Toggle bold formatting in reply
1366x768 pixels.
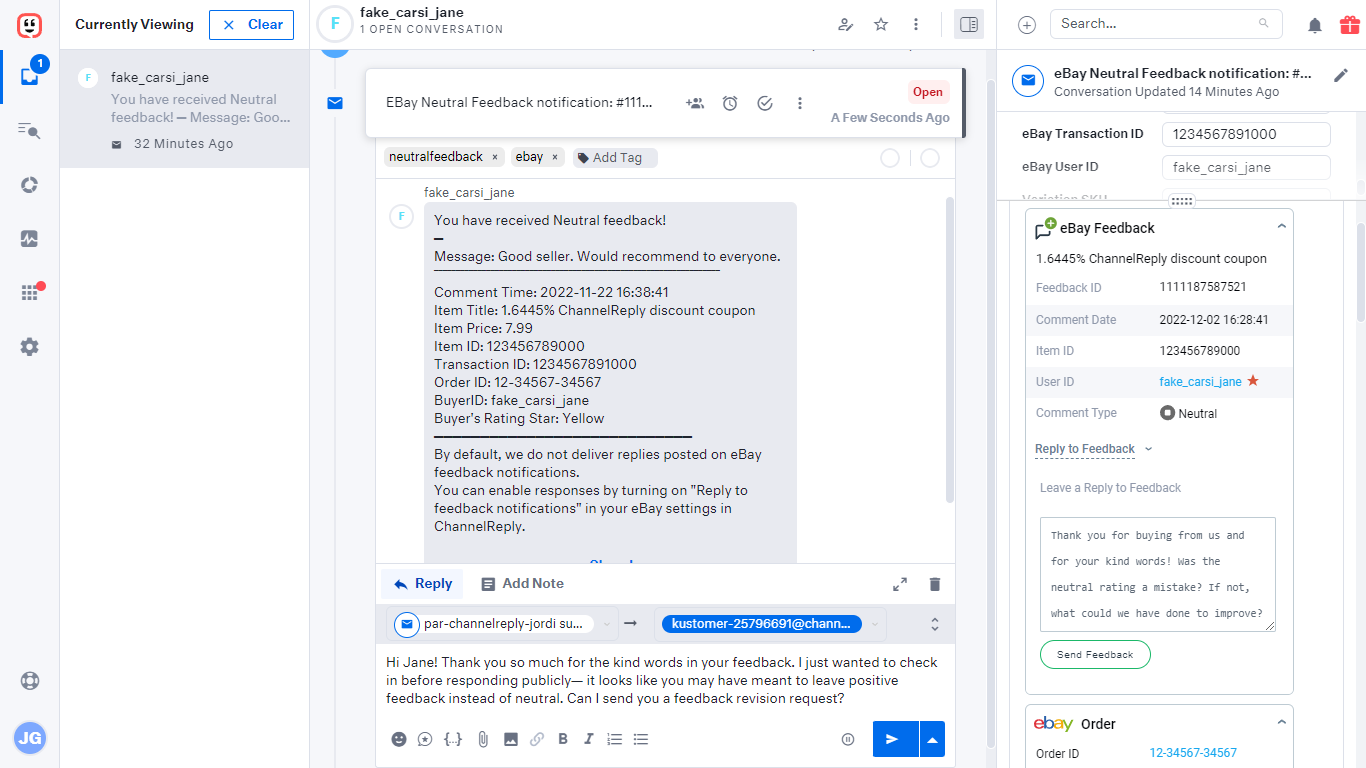(x=563, y=739)
